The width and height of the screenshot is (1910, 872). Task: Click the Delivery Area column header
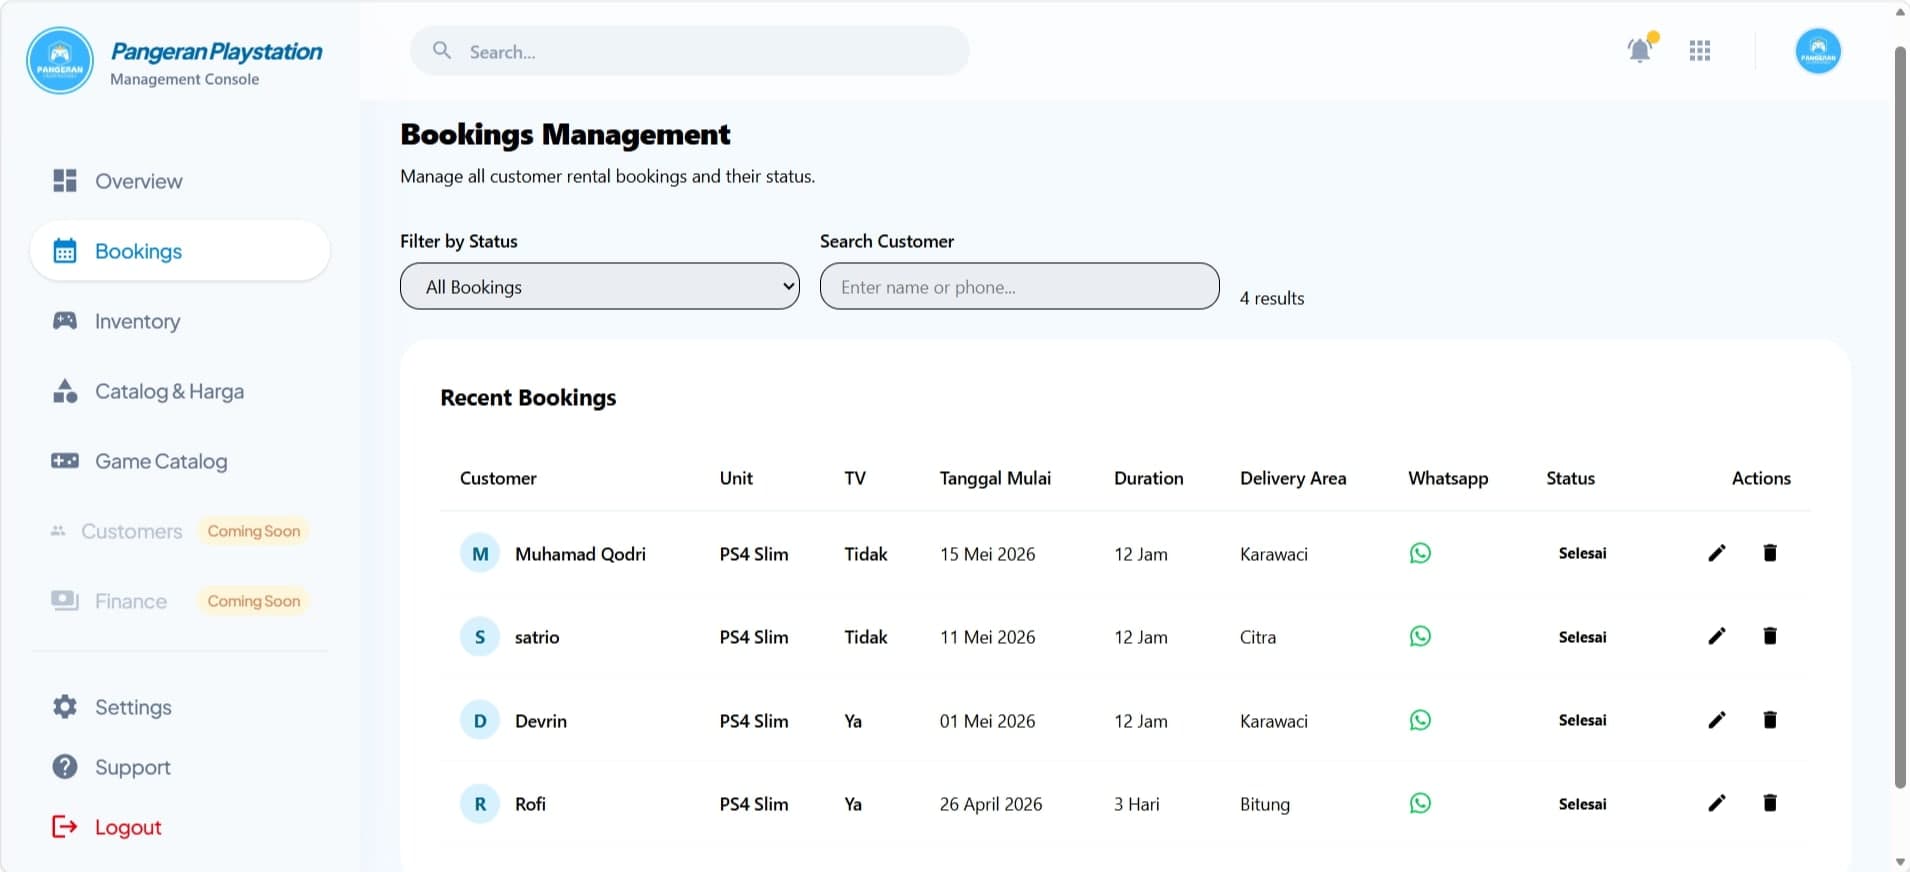click(x=1293, y=478)
